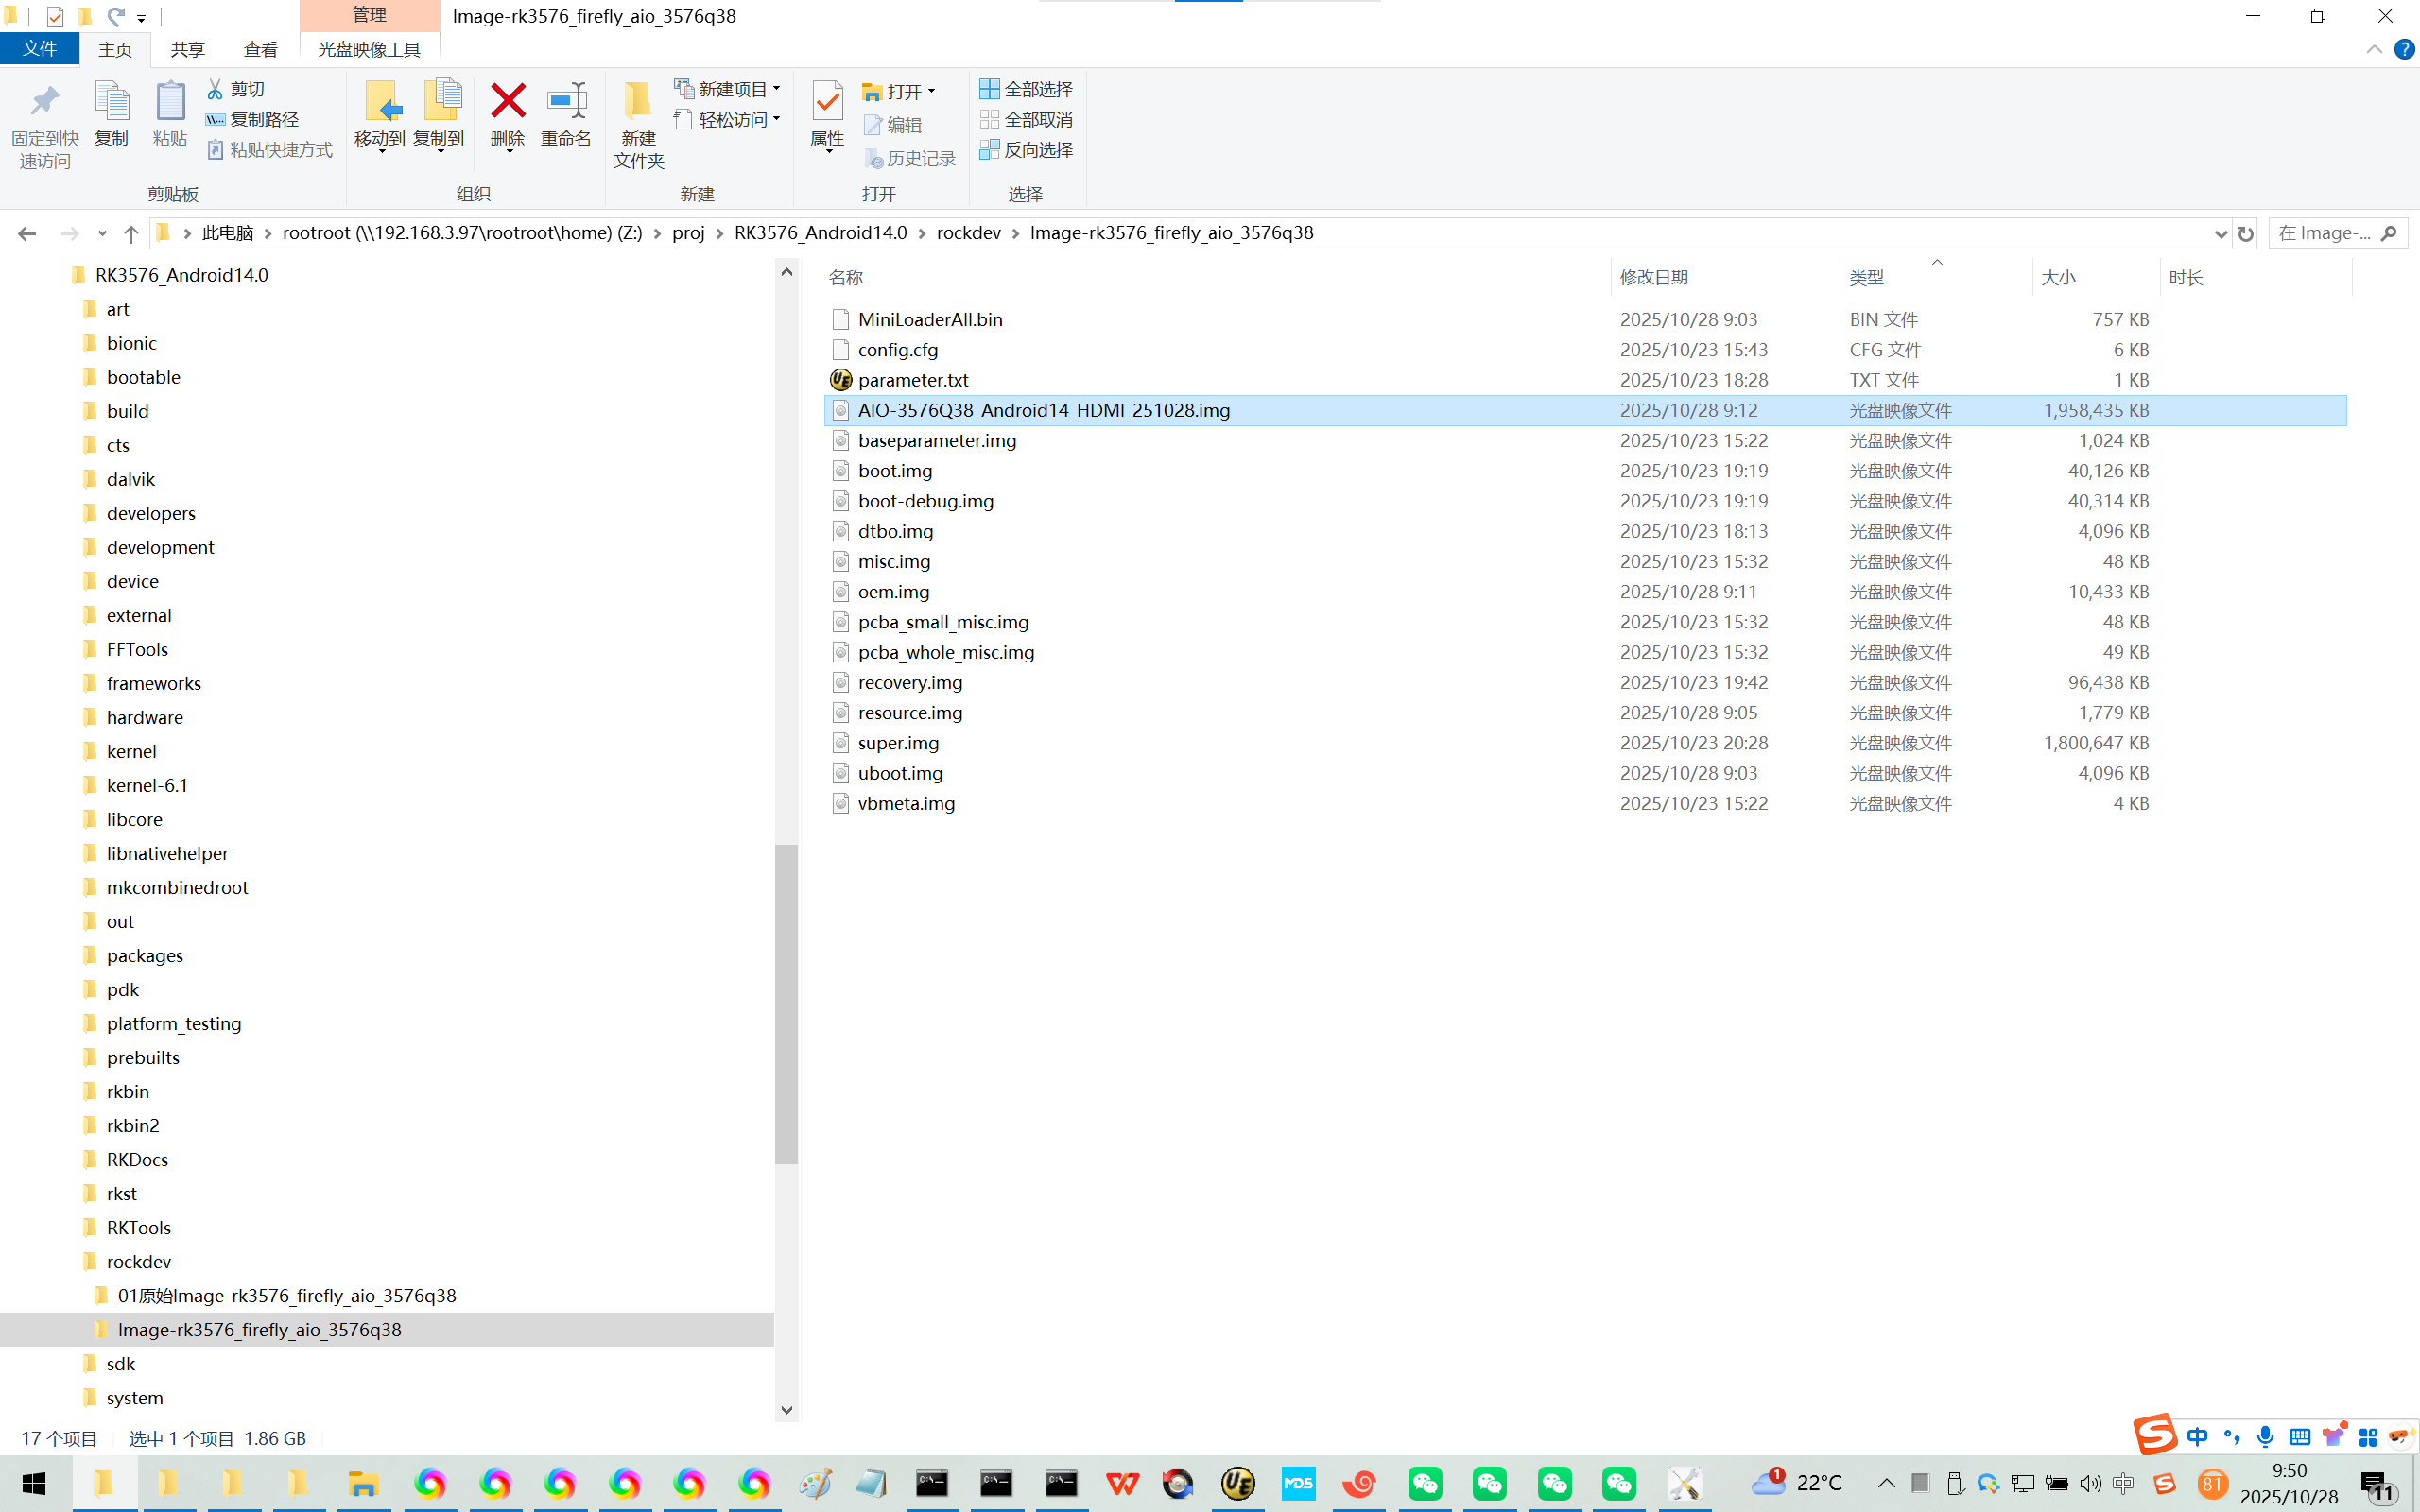The width and height of the screenshot is (2420, 1512).
Task: Click Select None in ribbon
Action: [1026, 119]
